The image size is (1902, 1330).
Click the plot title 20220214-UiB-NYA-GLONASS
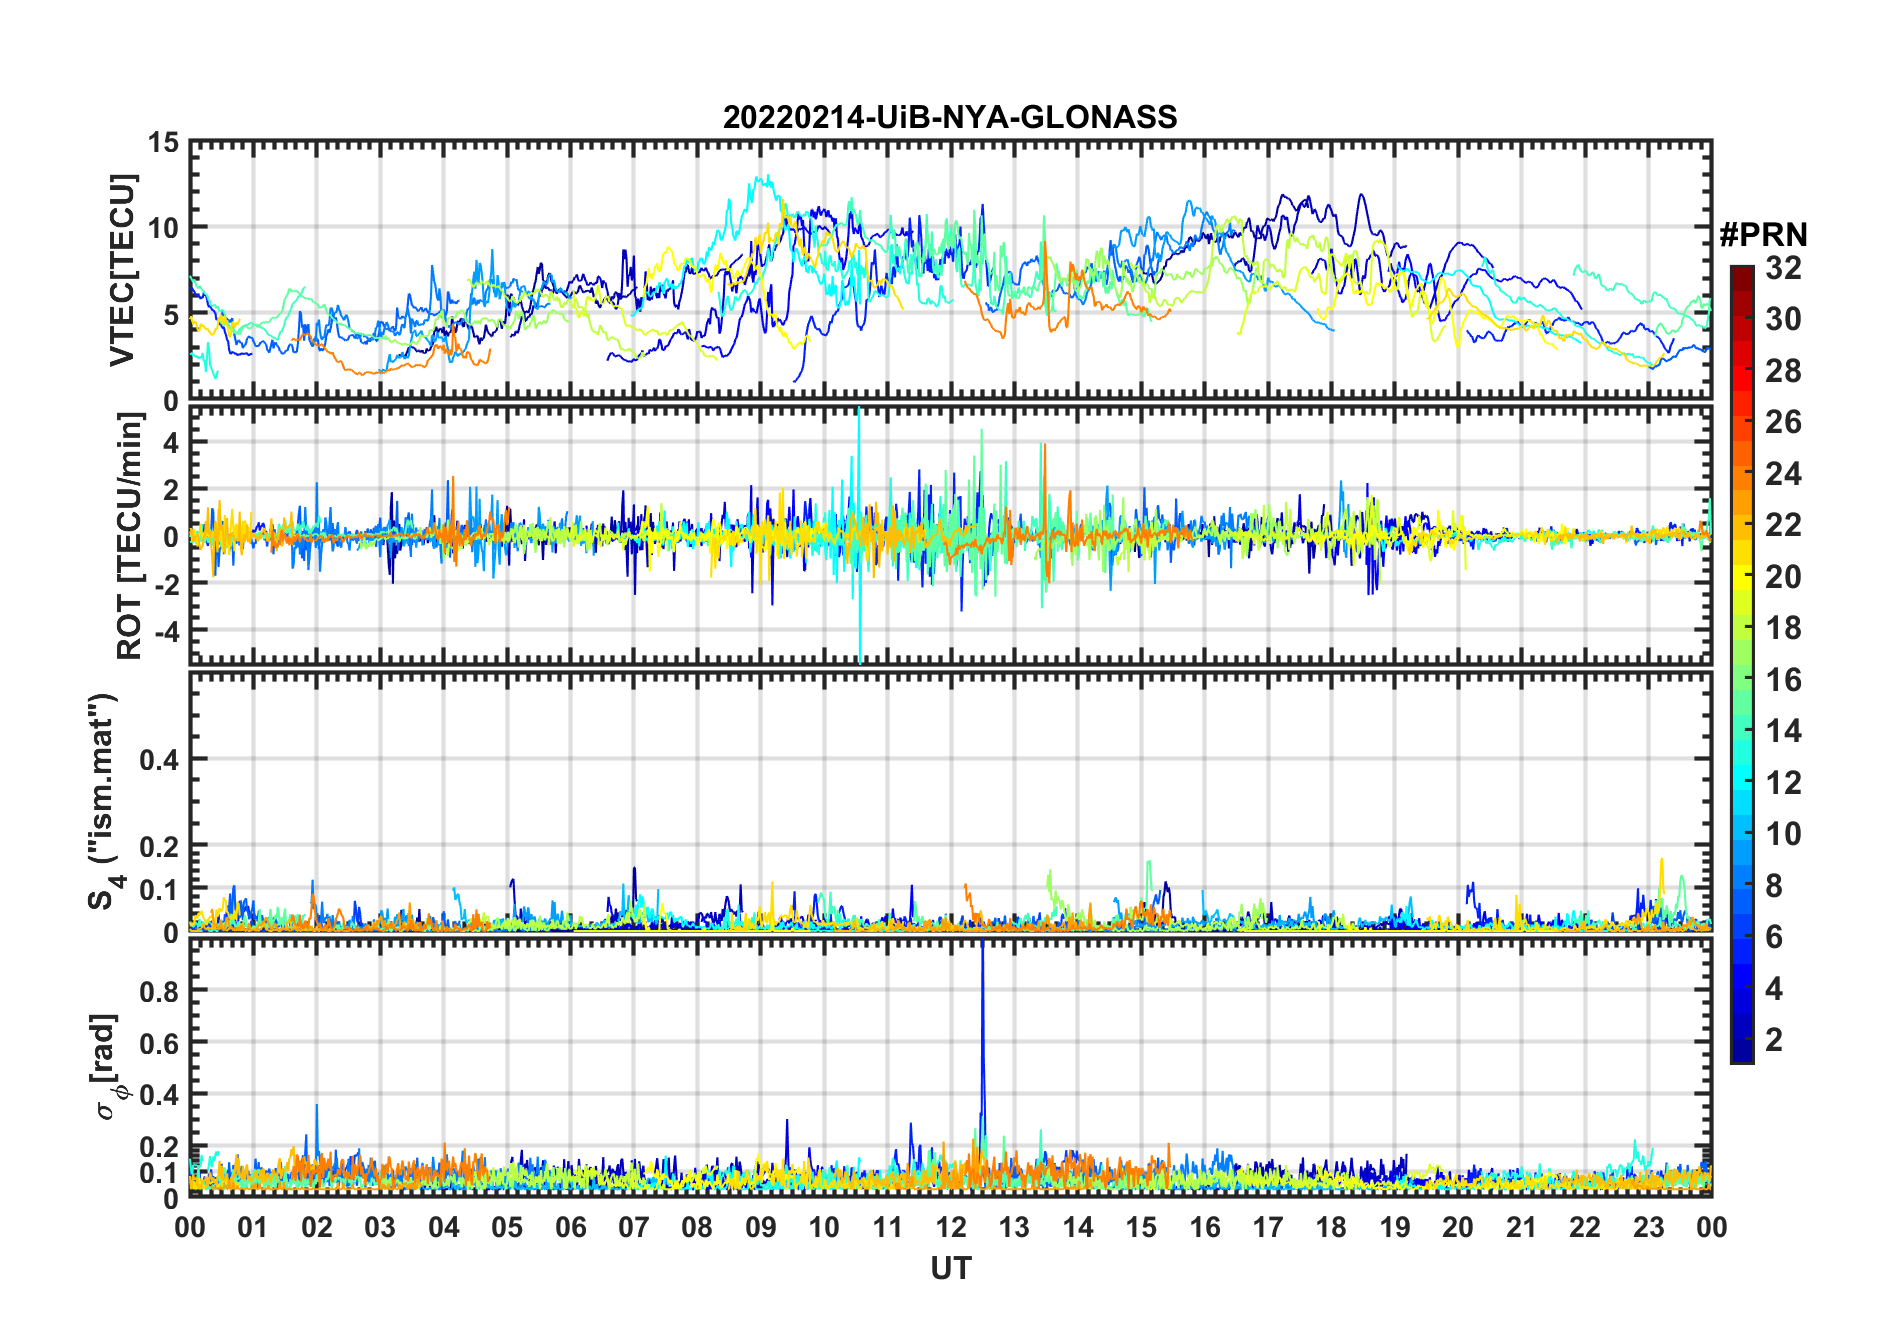coord(950,117)
